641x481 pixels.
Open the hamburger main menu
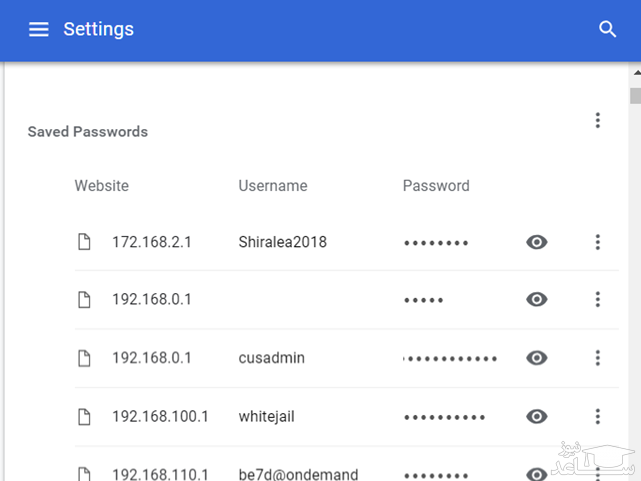click(38, 29)
